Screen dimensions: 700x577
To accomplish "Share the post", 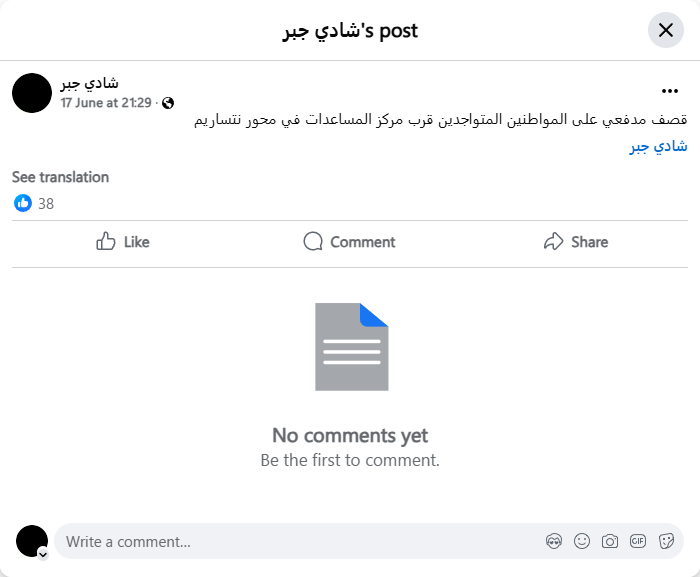I will tap(576, 242).
